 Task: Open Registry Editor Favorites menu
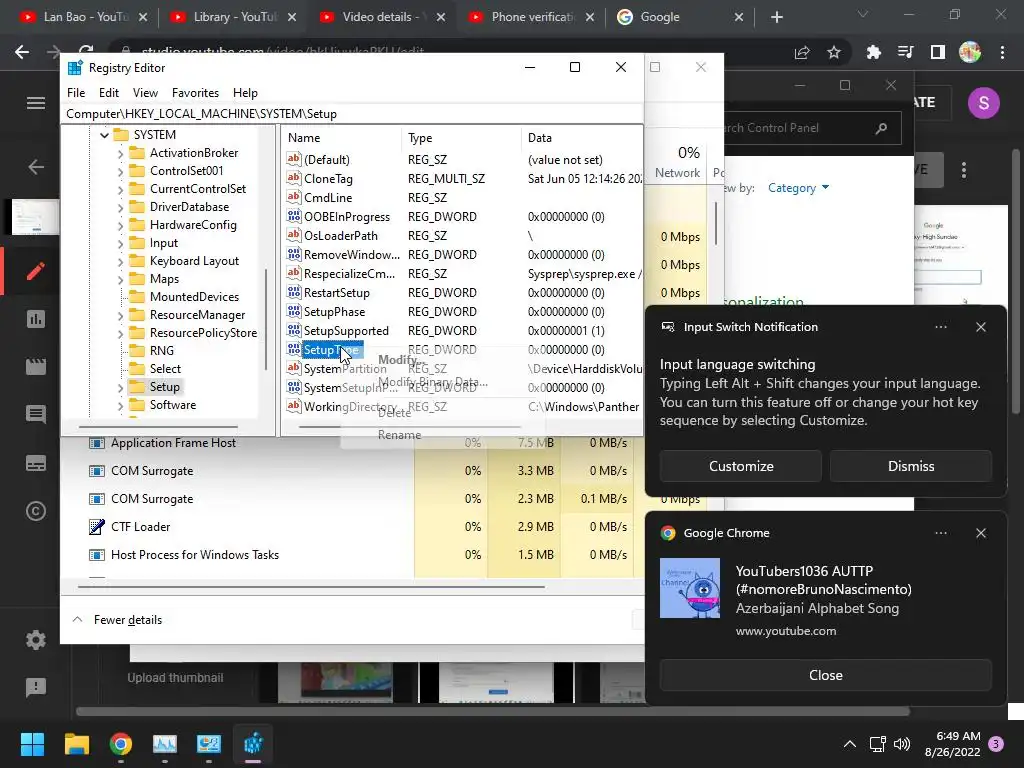[195, 93]
